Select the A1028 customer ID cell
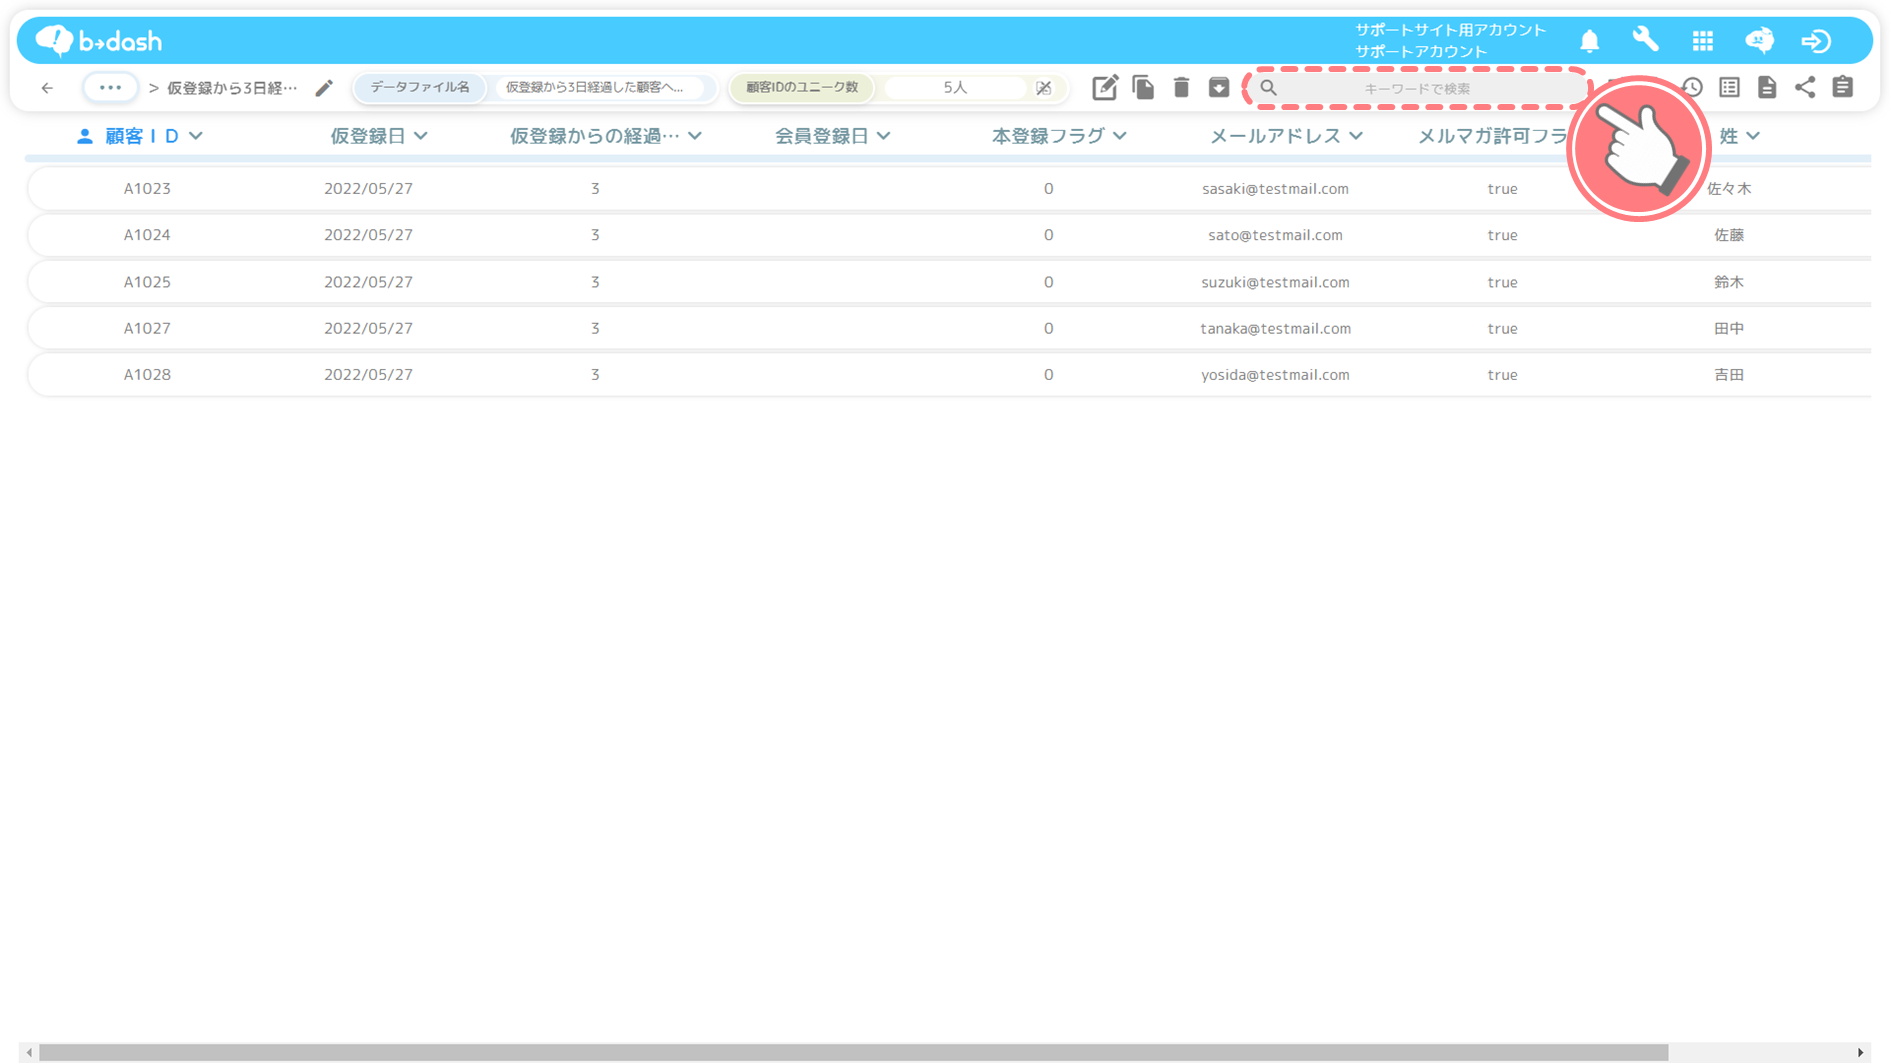Image resolution: width=1890 pixels, height=1063 pixels. coord(147,375)
